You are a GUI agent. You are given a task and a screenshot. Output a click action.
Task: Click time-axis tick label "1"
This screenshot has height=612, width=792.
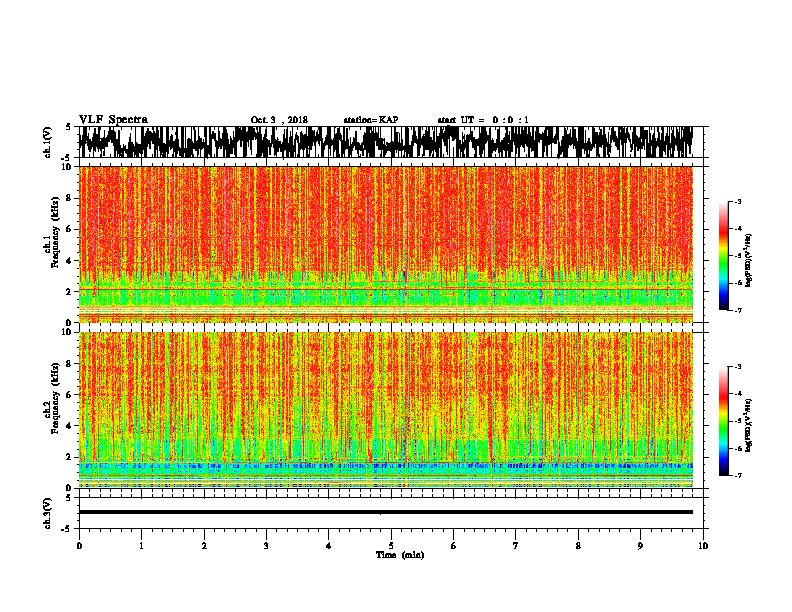pyautogui.click(x=141, y=545)
